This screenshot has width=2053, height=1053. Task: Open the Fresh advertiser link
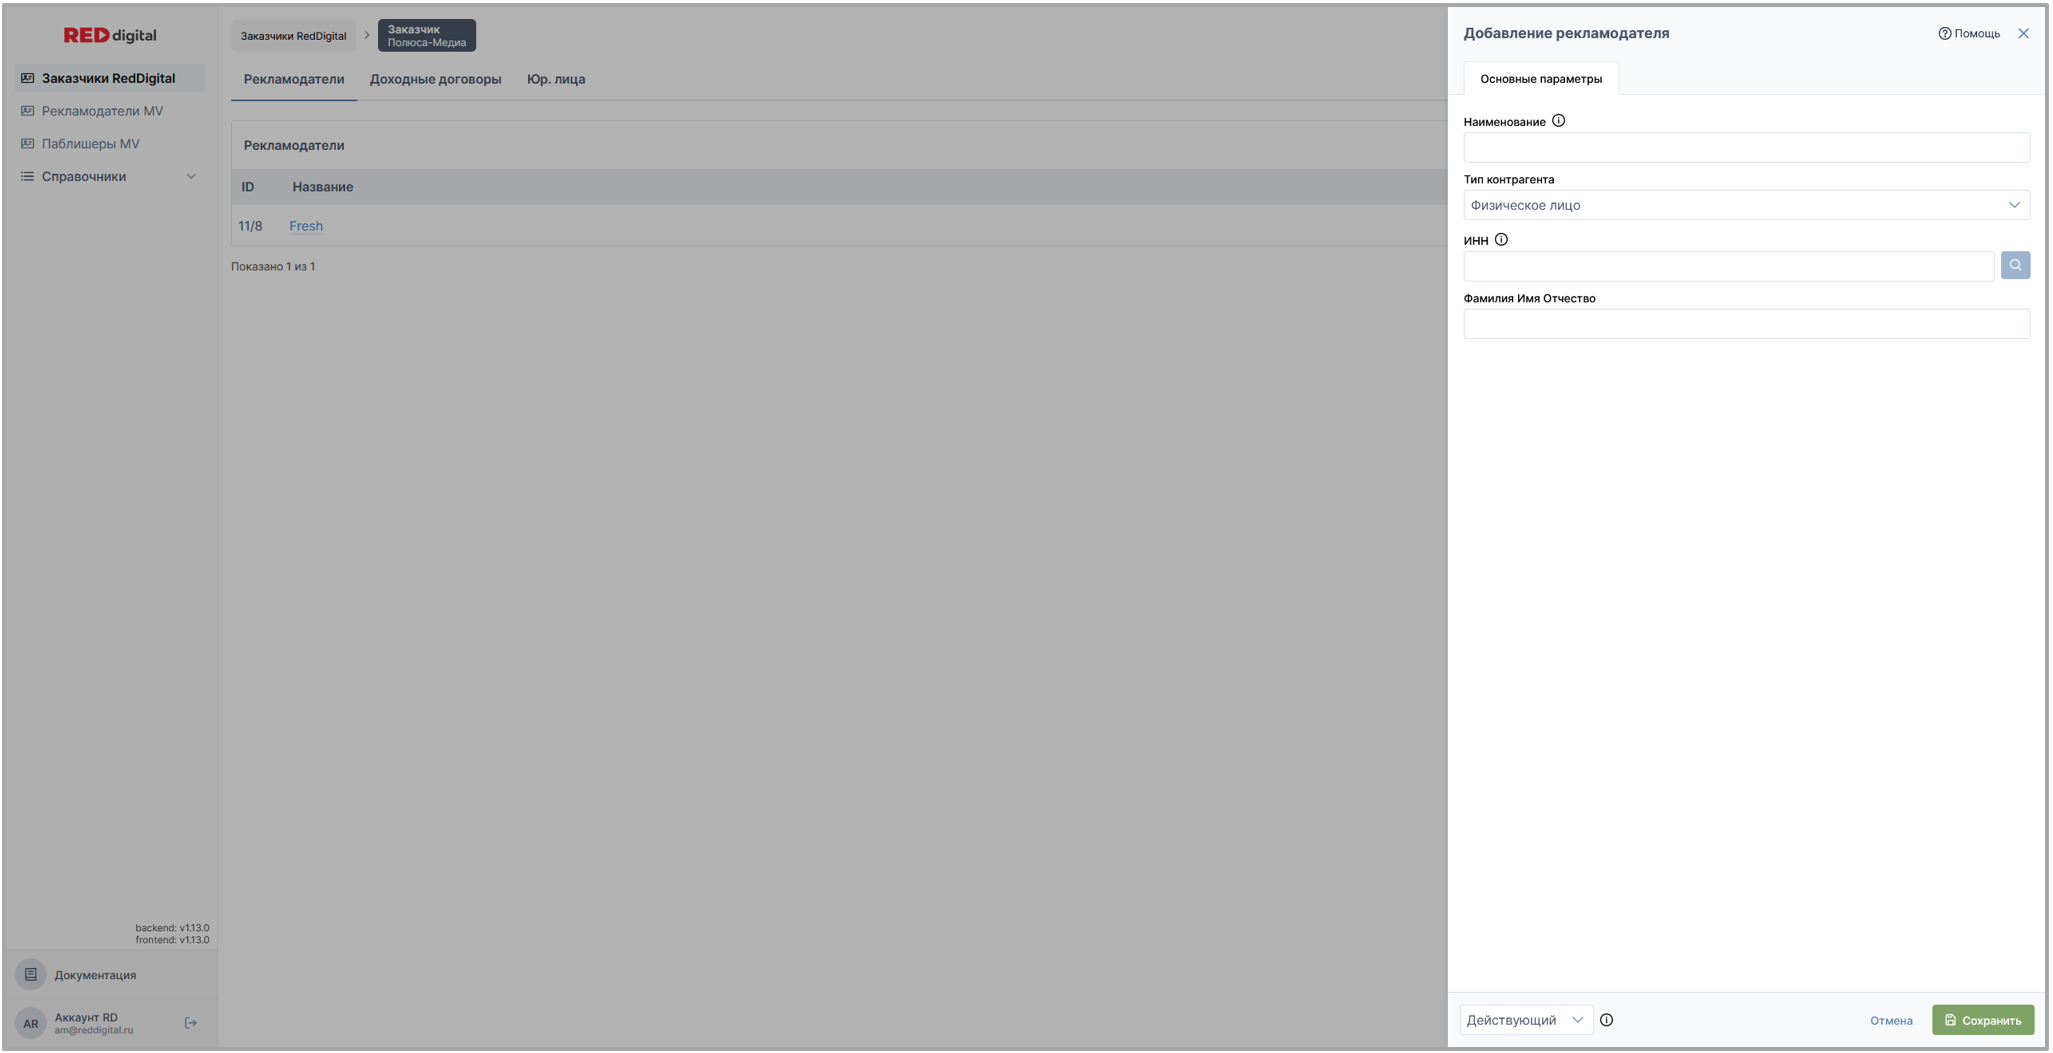(x=306, y=226)
